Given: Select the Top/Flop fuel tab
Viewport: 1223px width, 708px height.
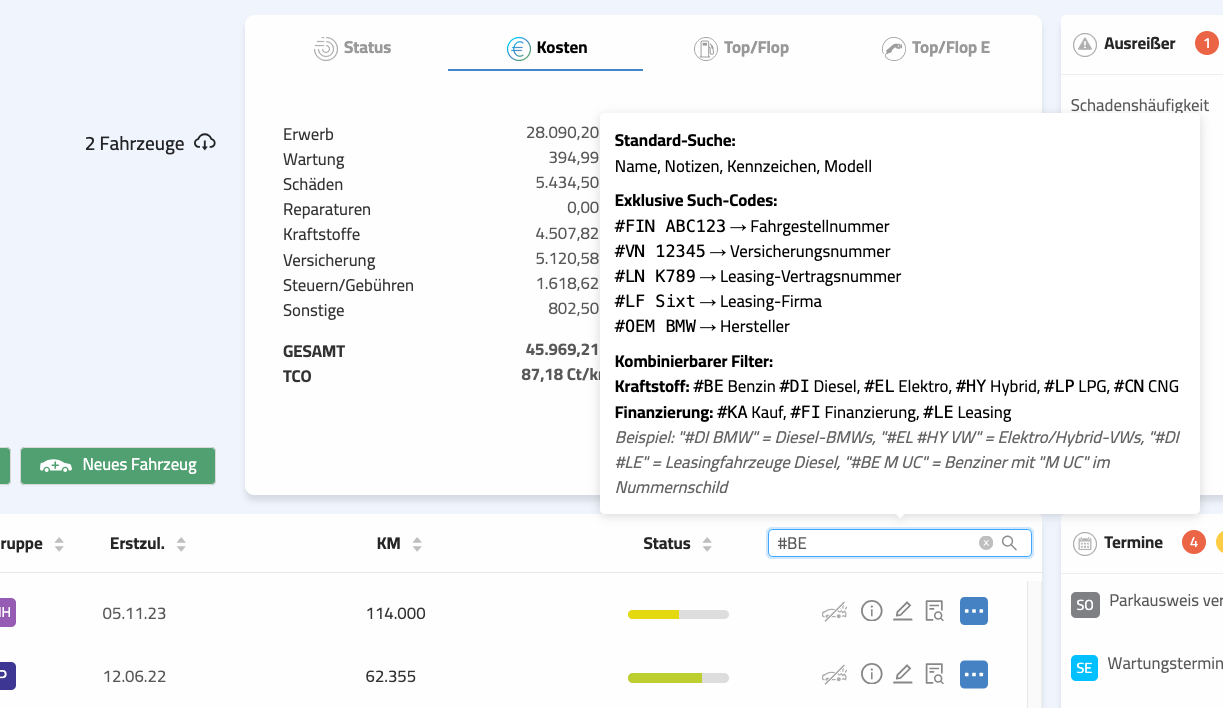Looking at the screenshot, I should [741, 48].
